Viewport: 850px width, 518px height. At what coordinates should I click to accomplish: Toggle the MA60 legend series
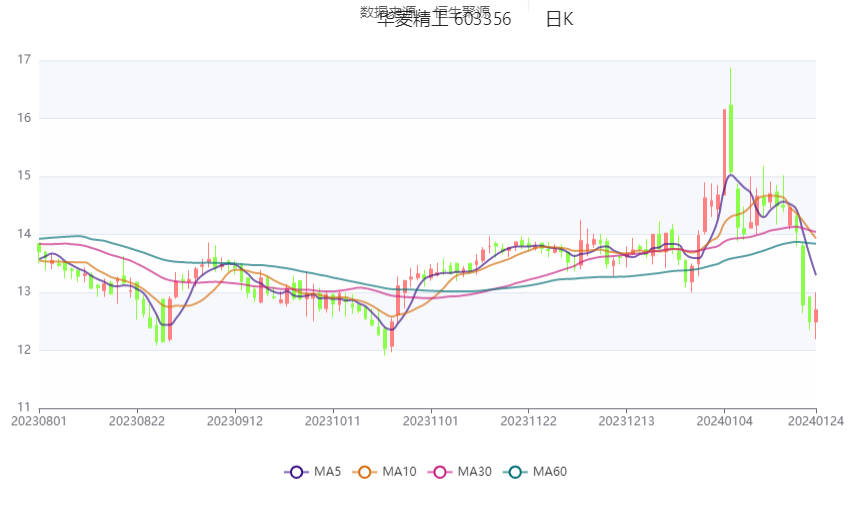coord(535,472)
